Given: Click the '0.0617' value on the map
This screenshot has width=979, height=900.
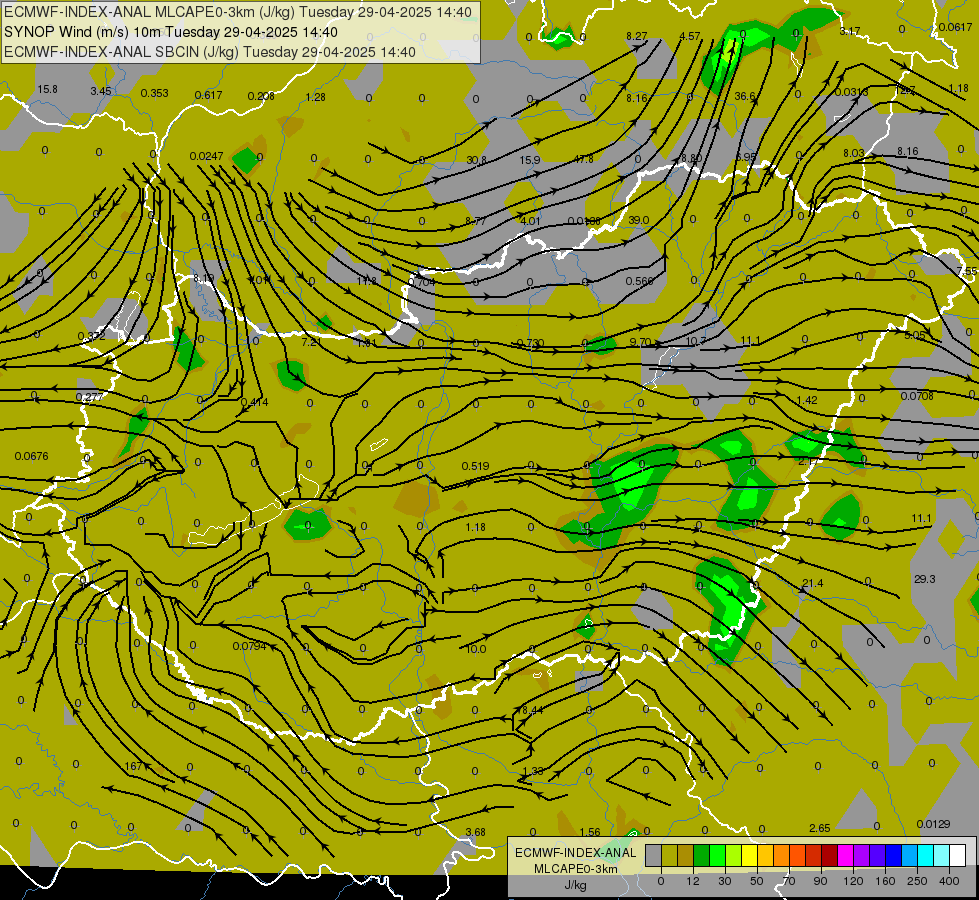Looking at the screenshot, I should click(x=955, y=27).
